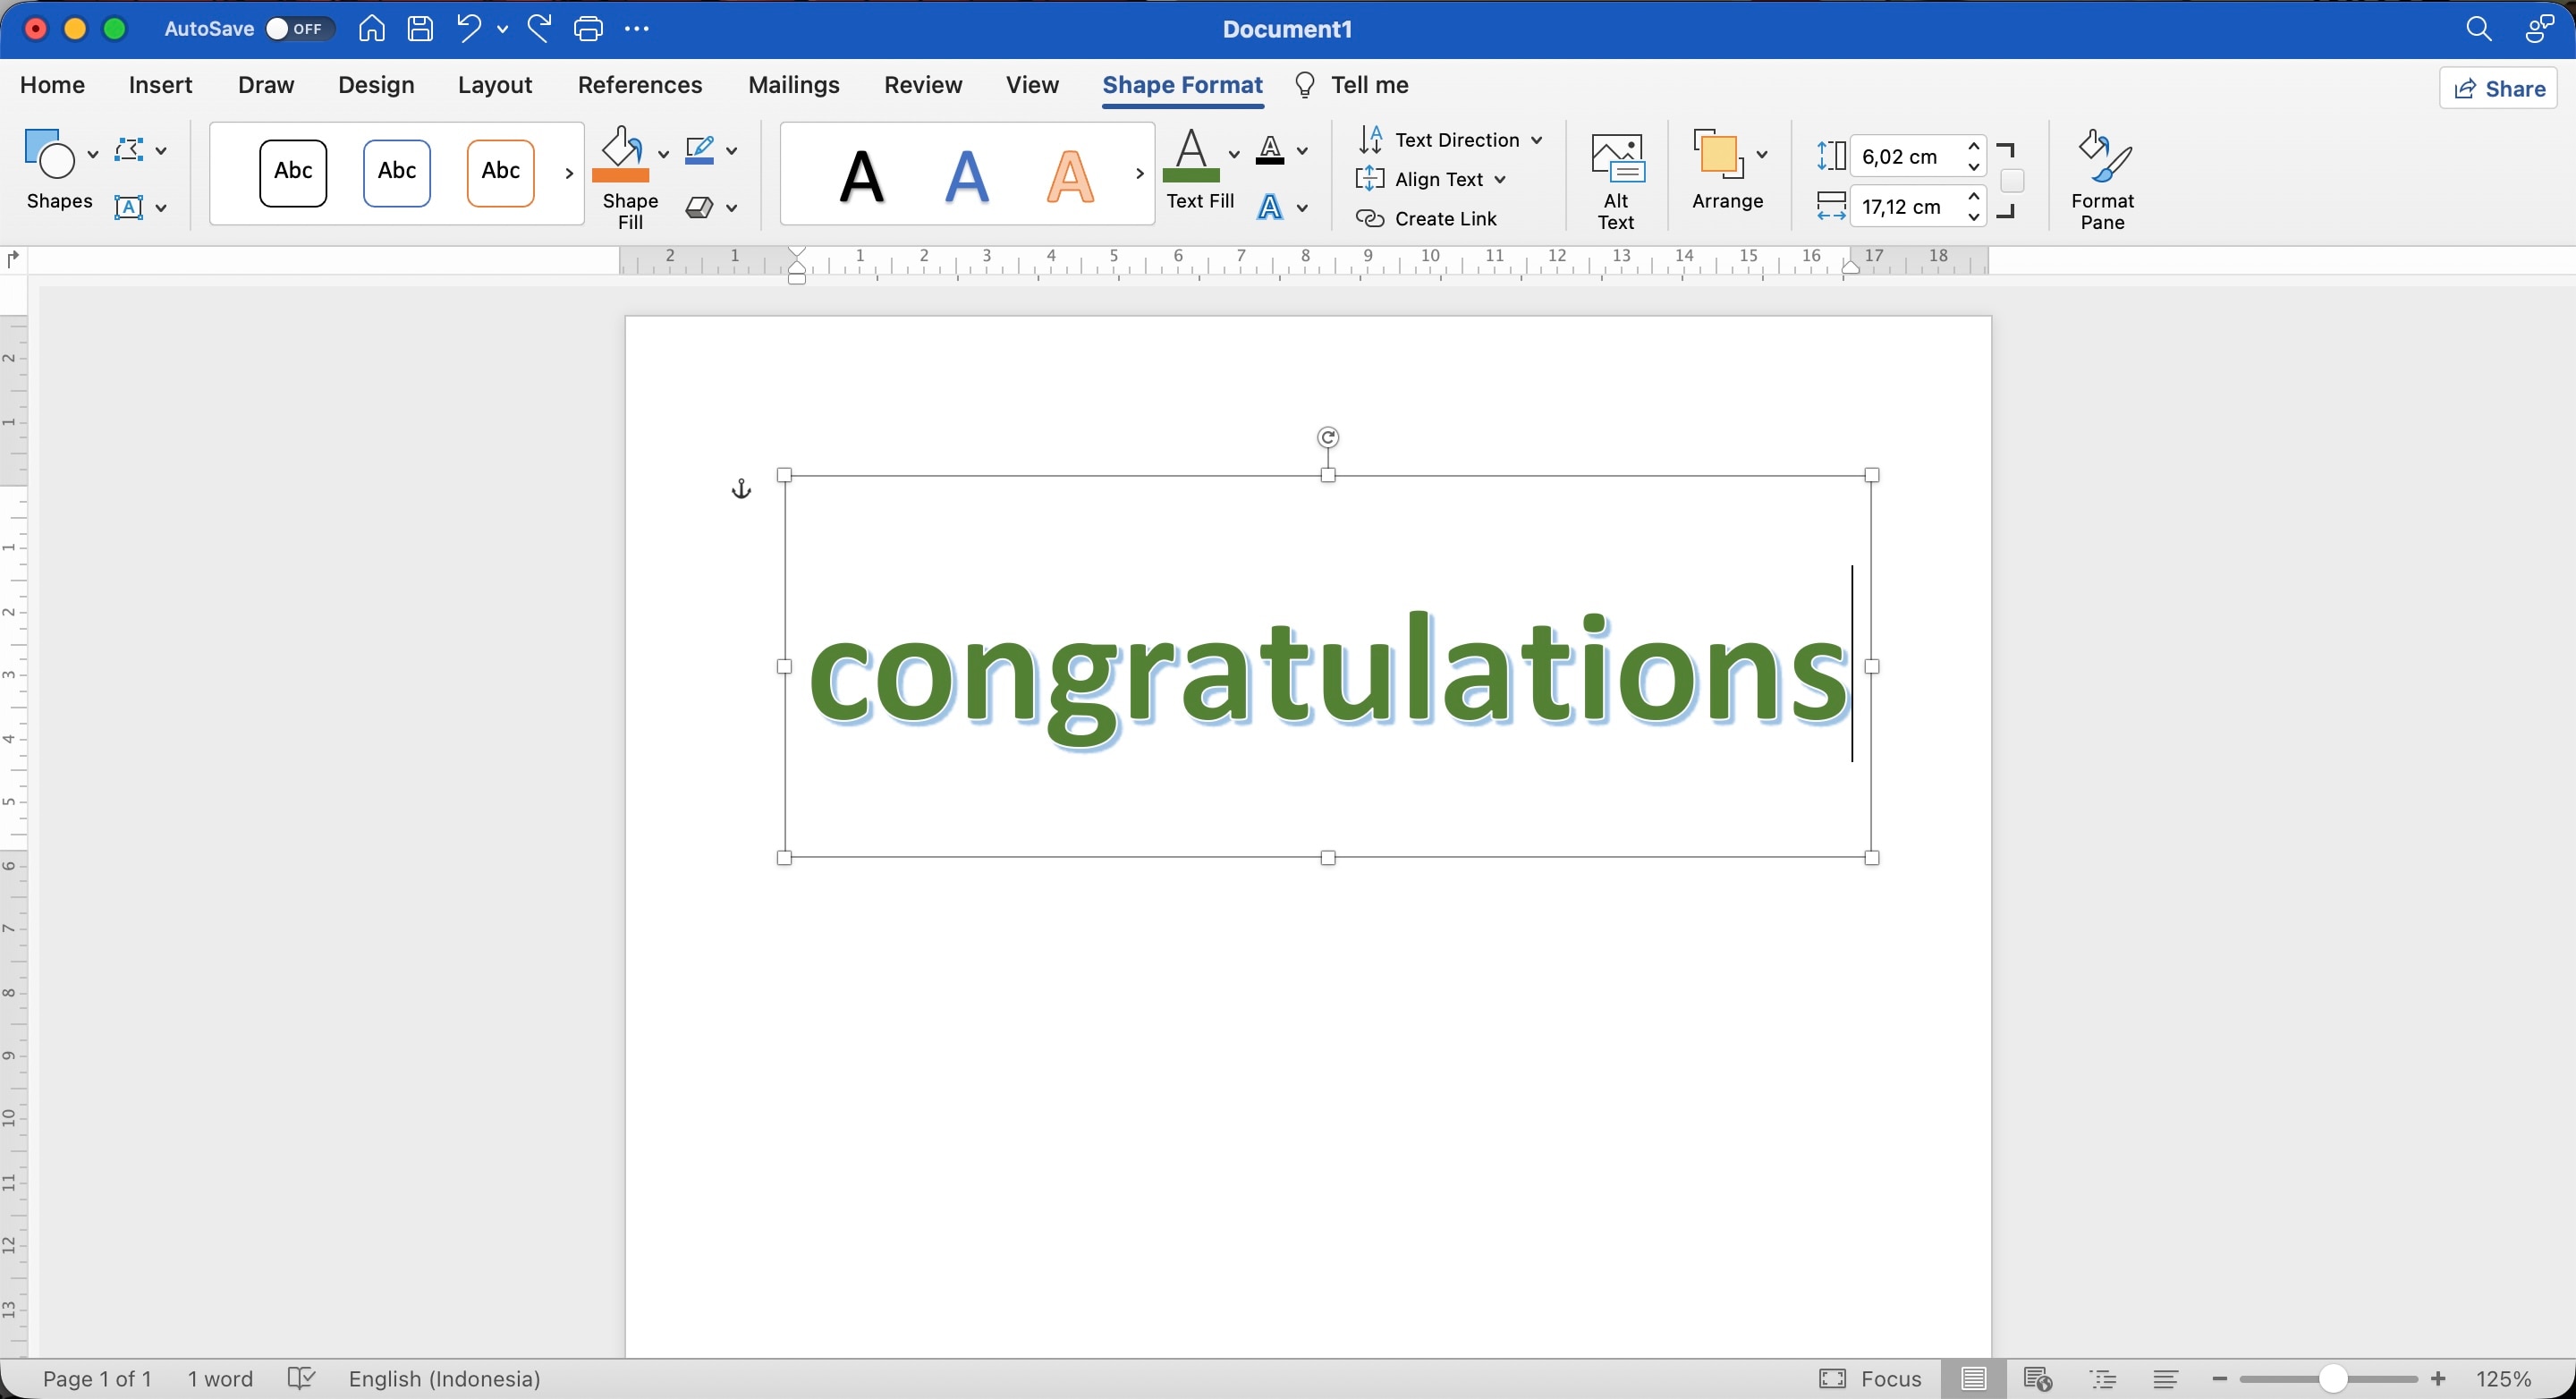
Task: Open the Alt Text pane
Action: tap(1616, 181)
